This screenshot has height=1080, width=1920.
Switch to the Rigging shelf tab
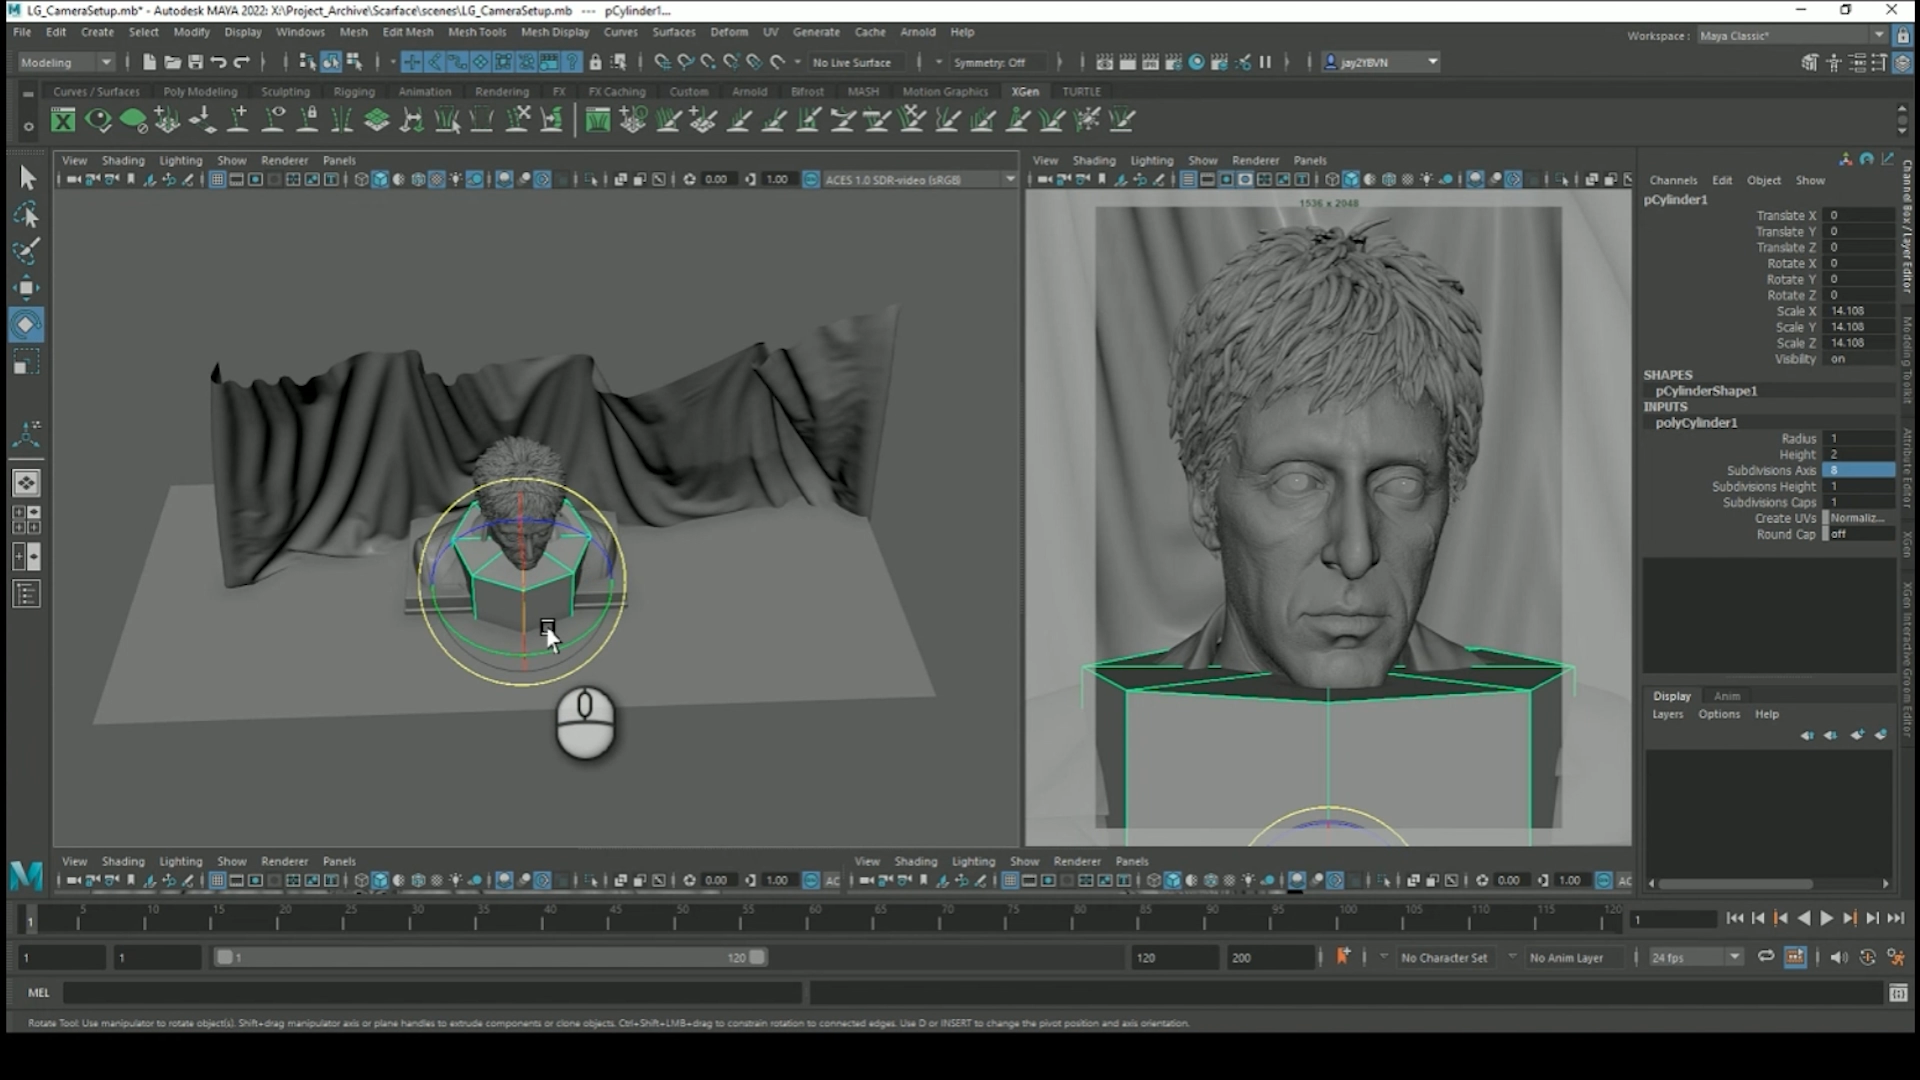click(x=354, y=91)
